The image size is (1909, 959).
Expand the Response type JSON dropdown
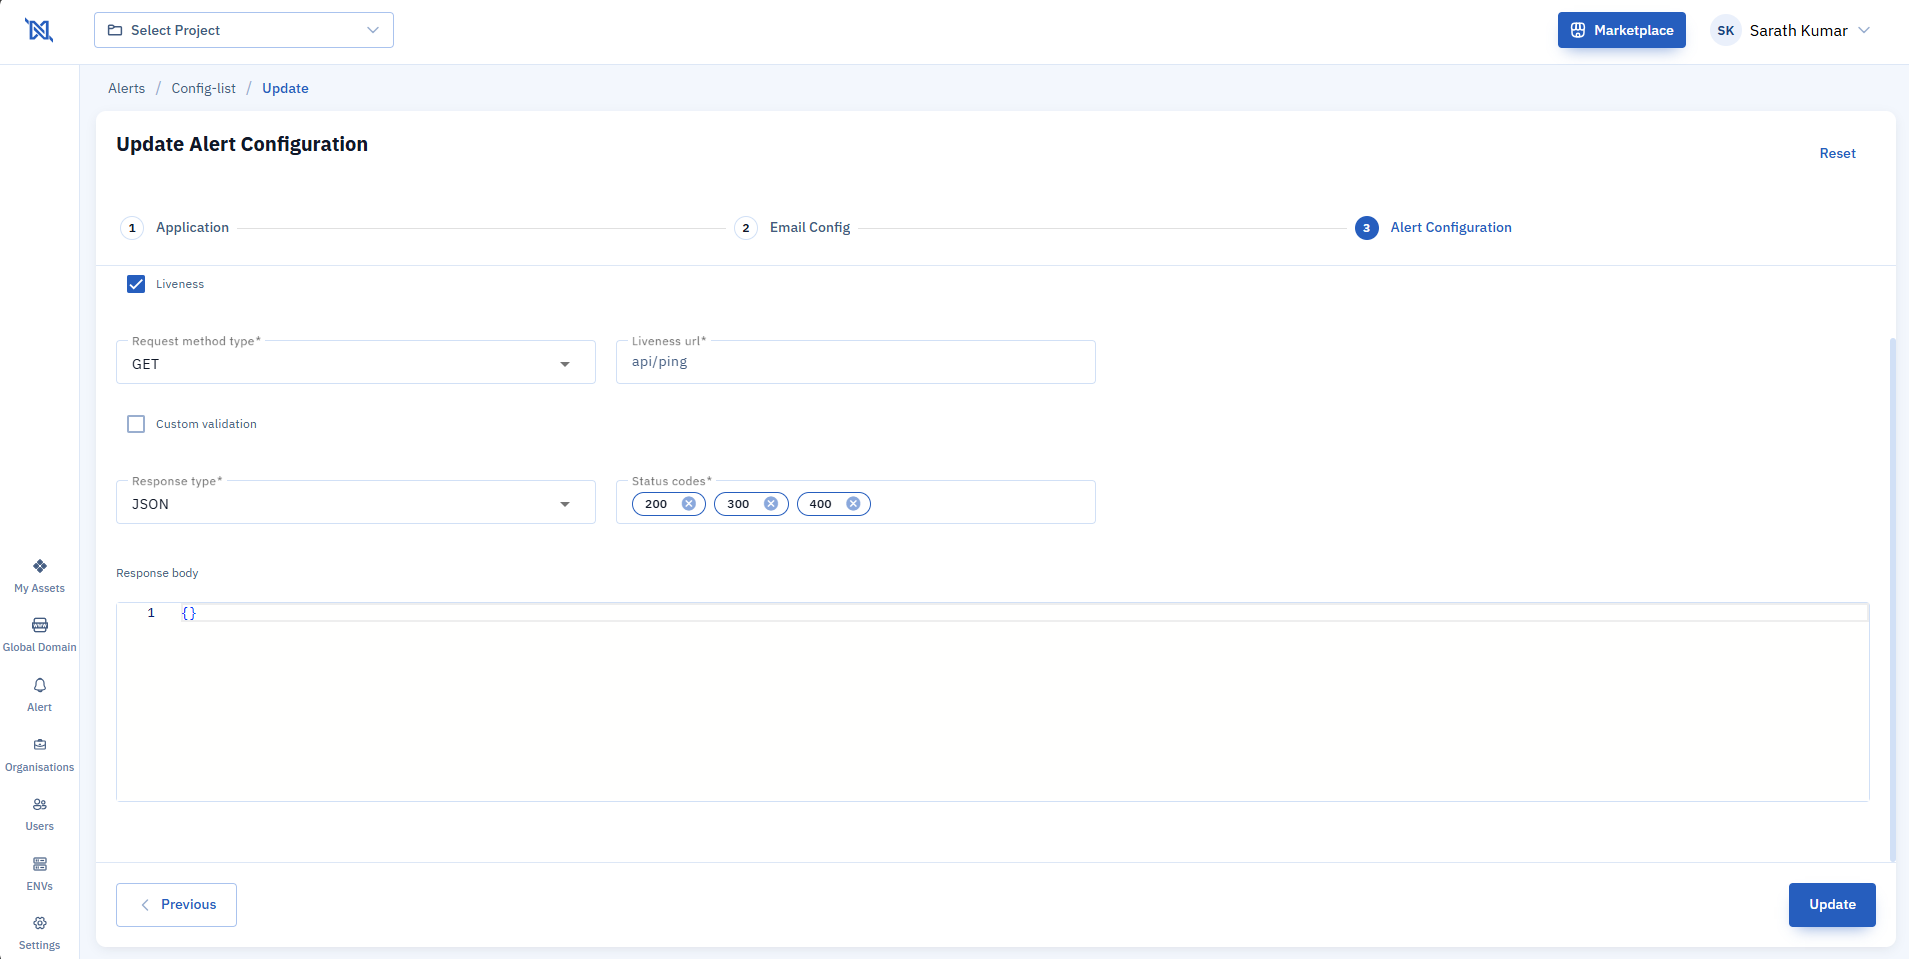(356, 503)
